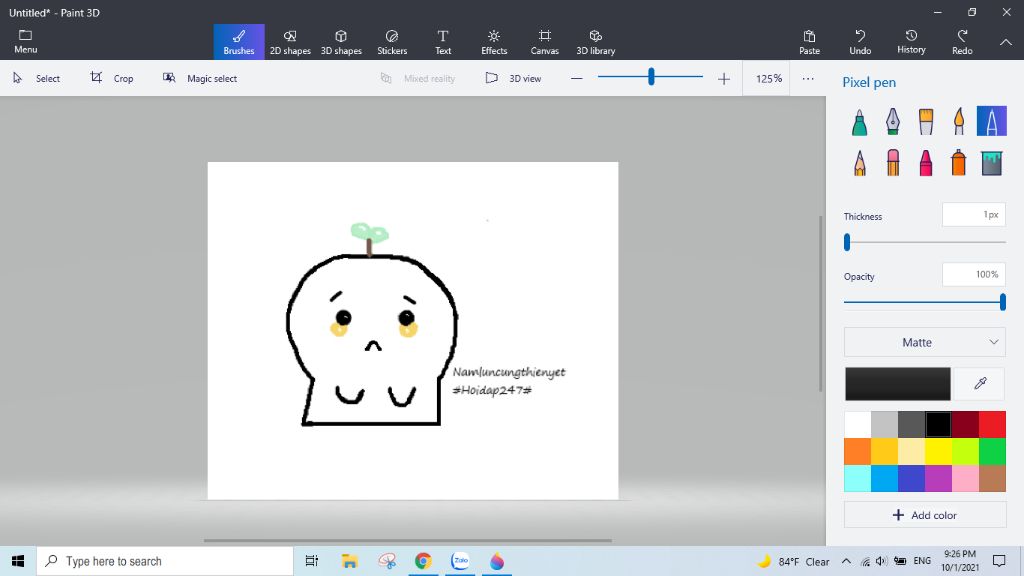Screen dimensions: 1024x576
Task: Expand the Menu panel
Action: (26, 41)
